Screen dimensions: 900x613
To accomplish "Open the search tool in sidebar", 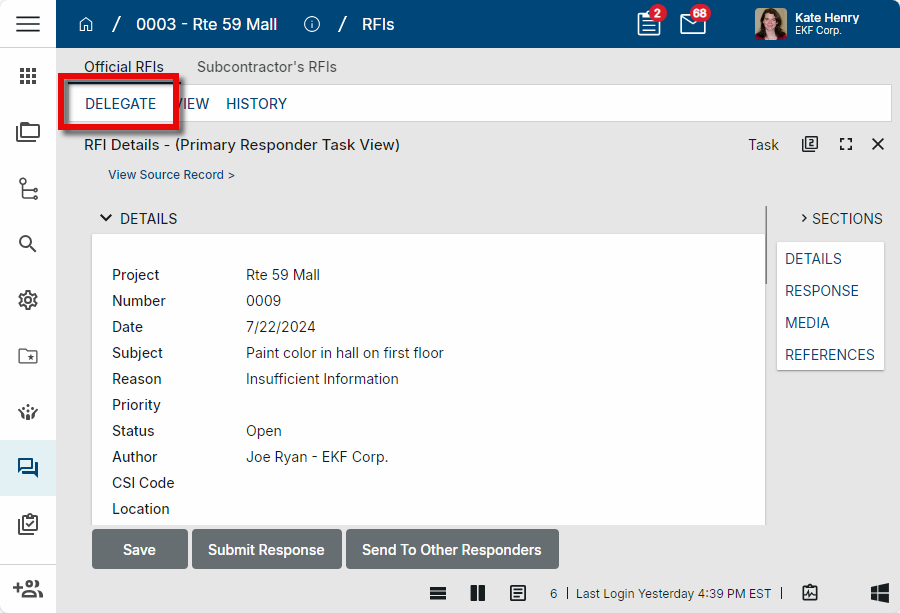I will (28, 244).
